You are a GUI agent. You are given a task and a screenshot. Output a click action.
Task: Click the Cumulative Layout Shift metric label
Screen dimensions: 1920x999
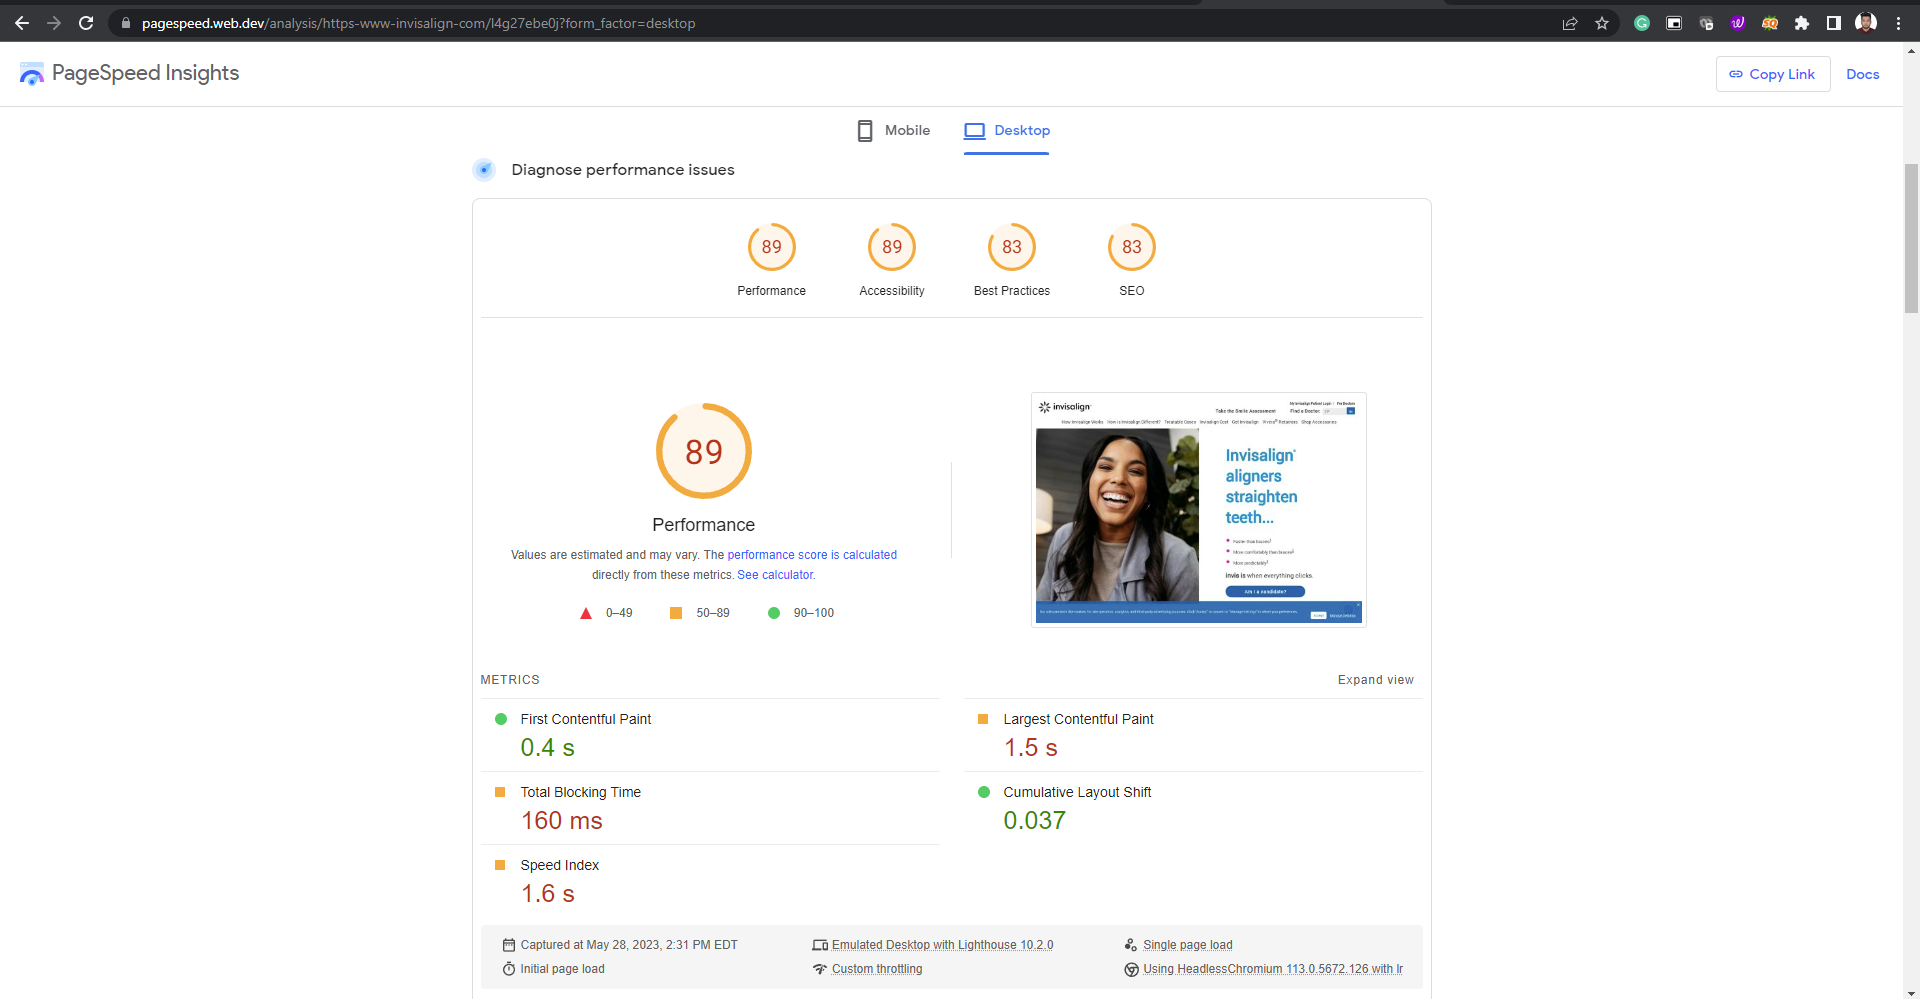[x=1077, y=792]
